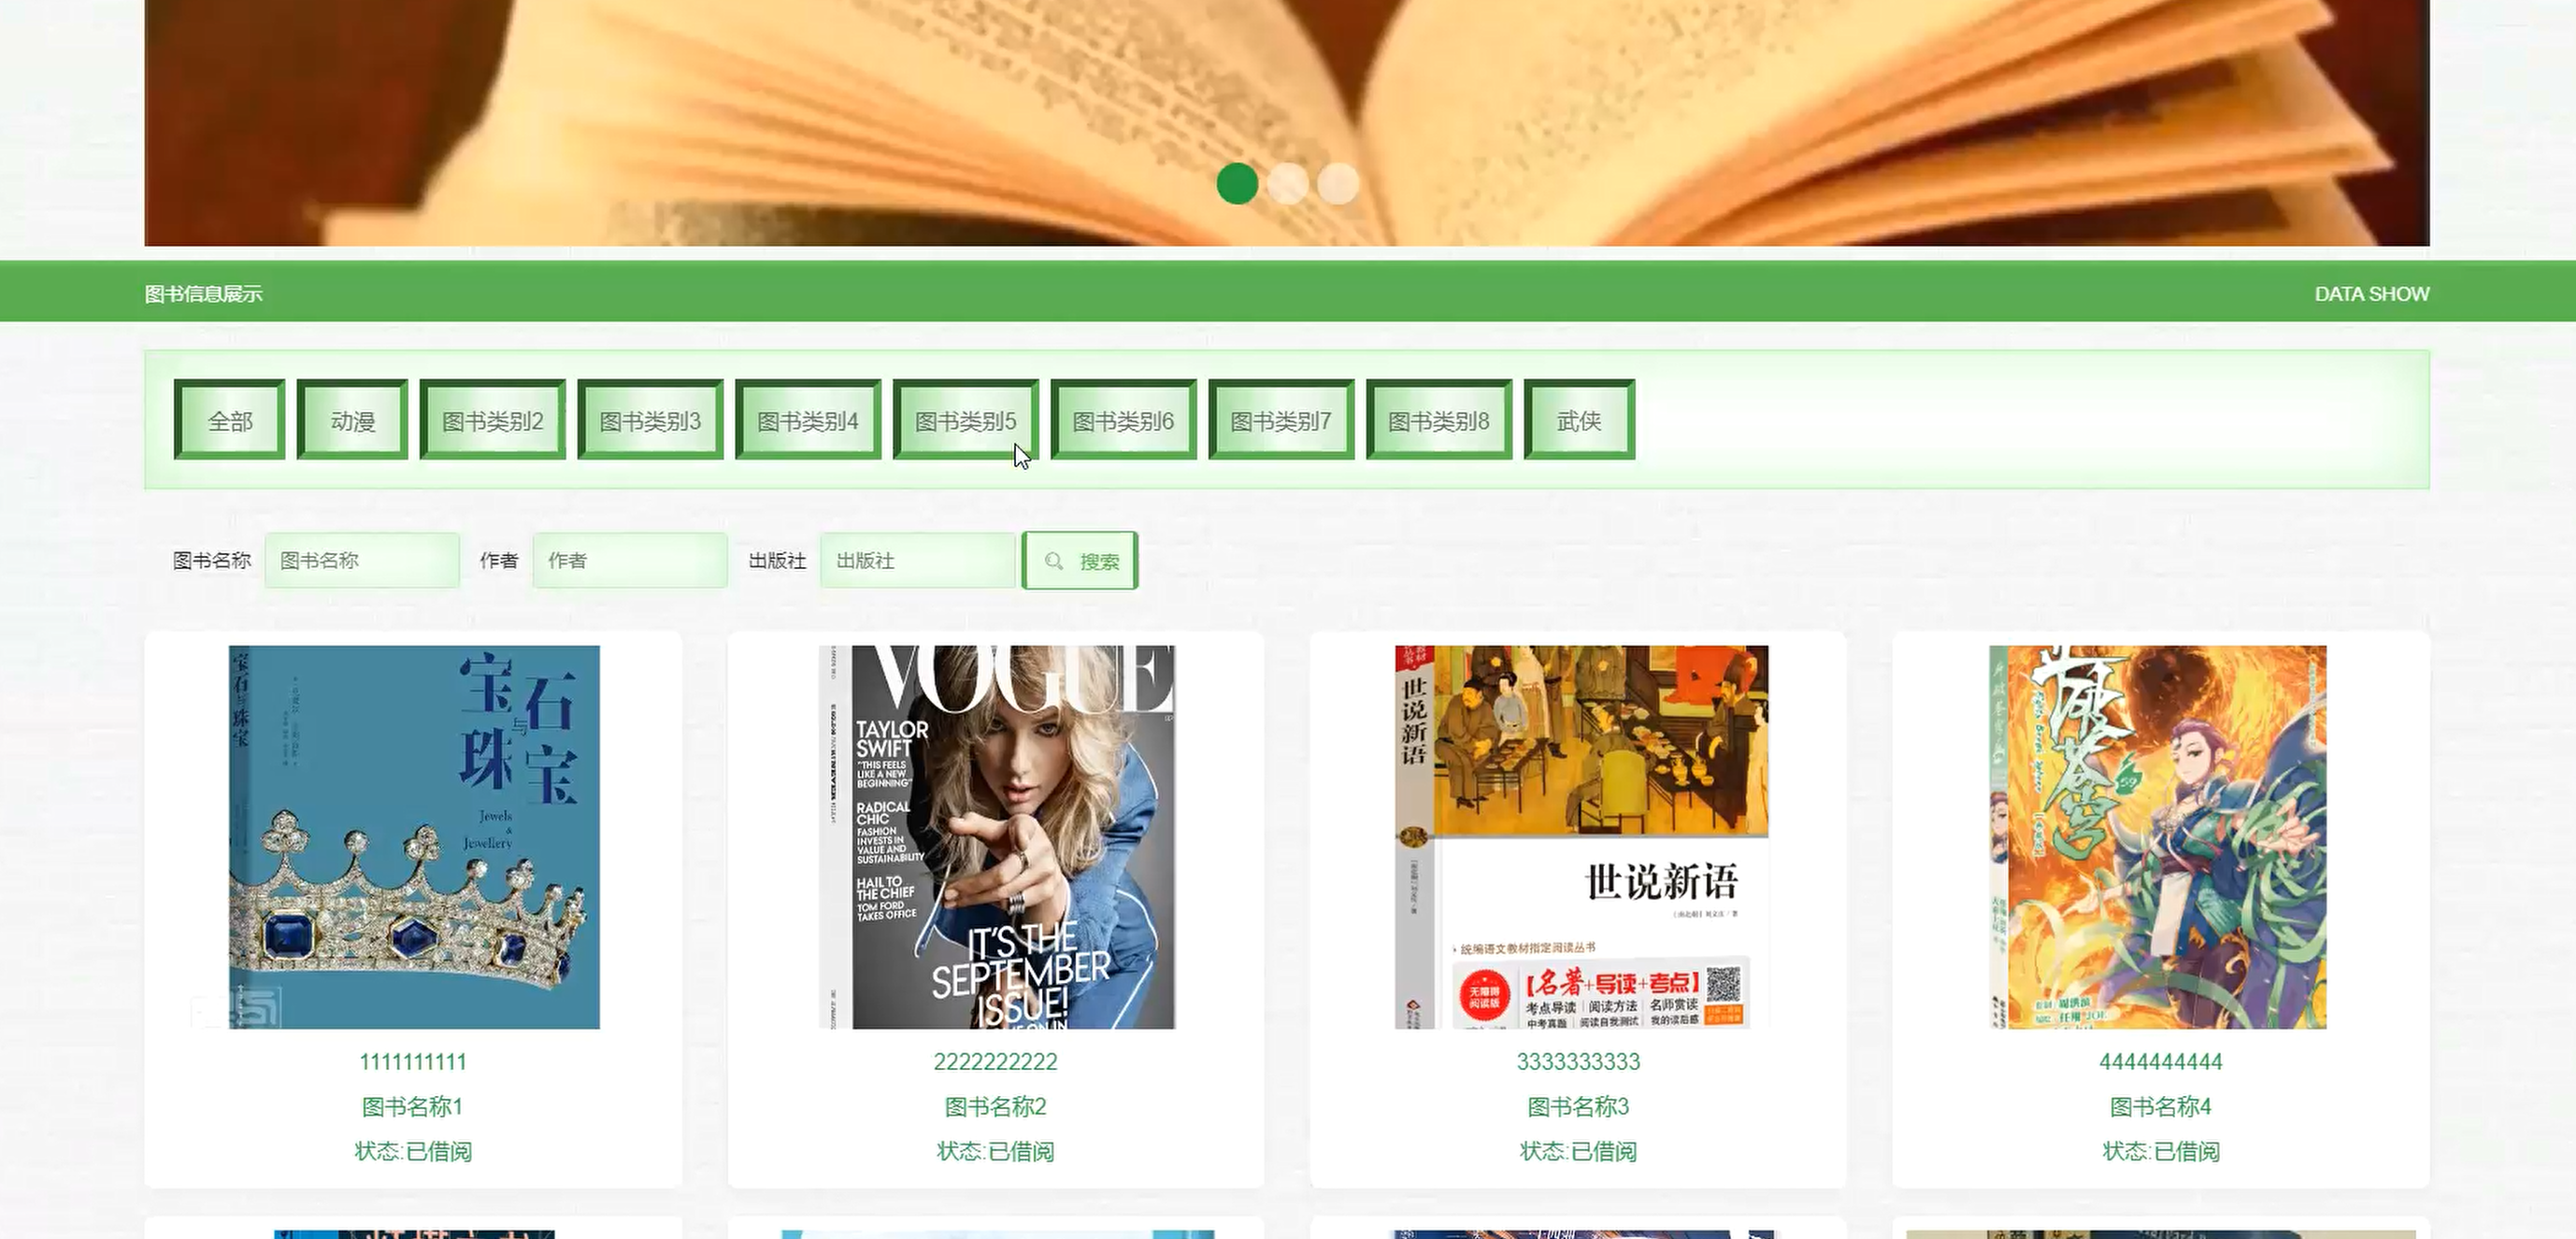The height and width of the screenshot is (1239, 2576).
Task: Choose the 图书类别5 category
Action: [x=965, y=420]
